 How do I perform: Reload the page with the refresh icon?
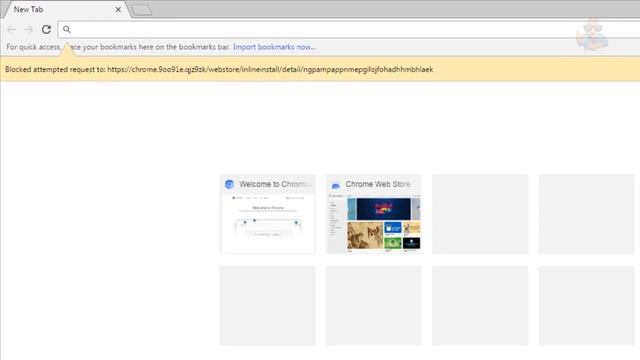(46, 29)
